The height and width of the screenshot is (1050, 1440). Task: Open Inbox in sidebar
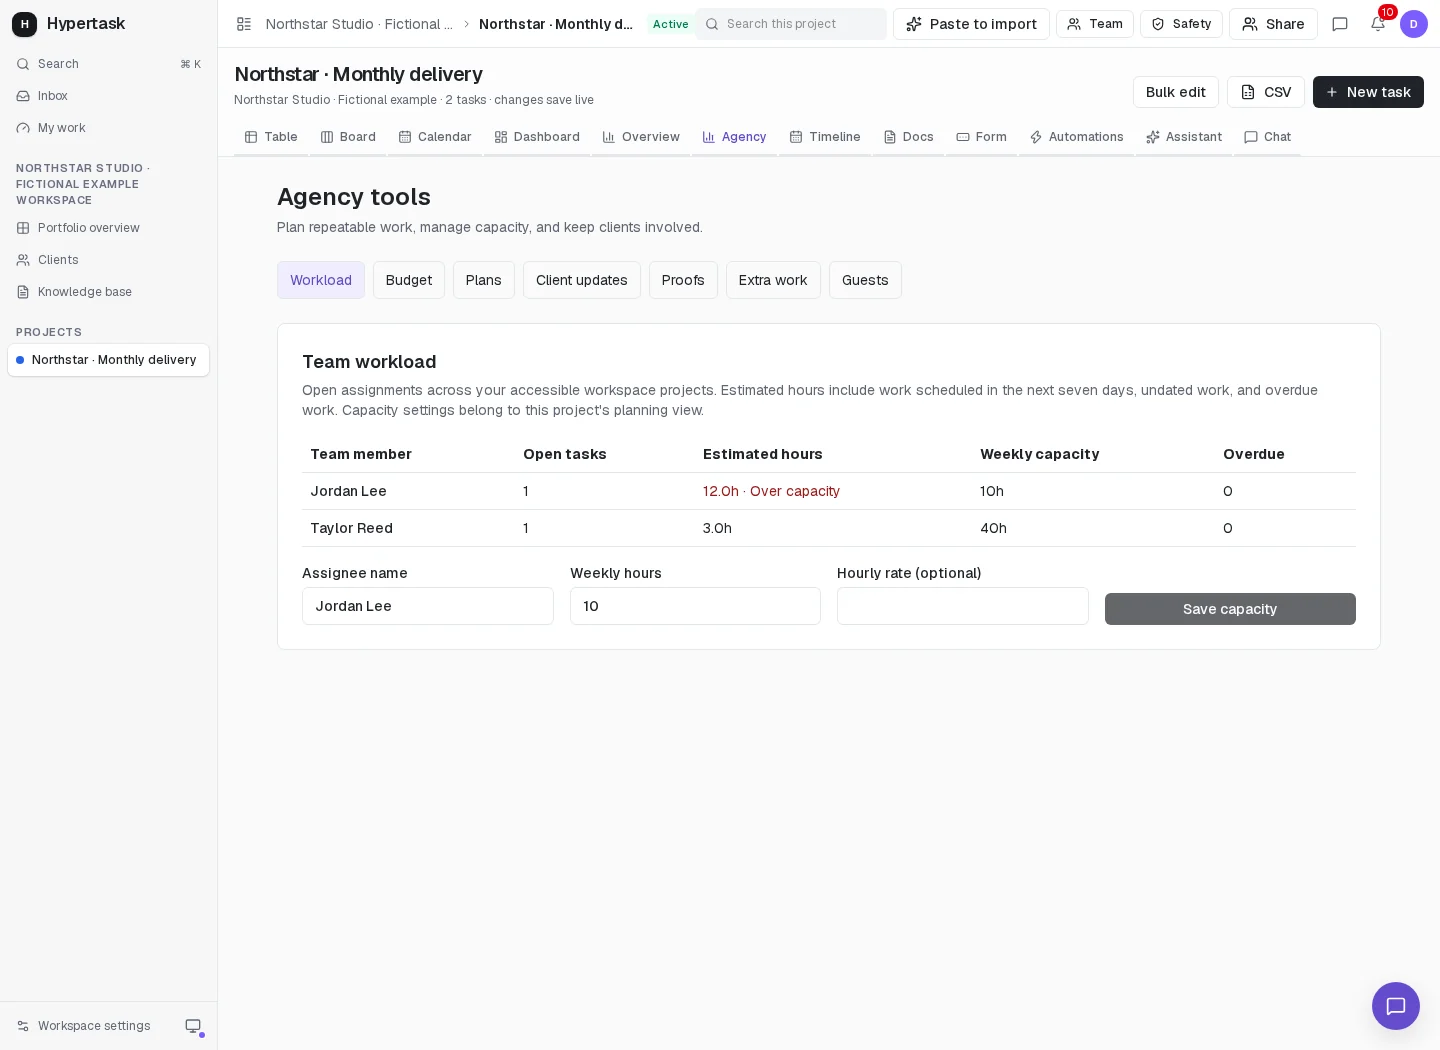click(x=108, y=96)
